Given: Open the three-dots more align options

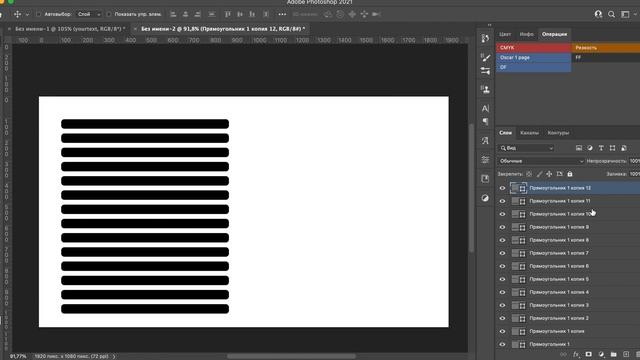Looking at the screenshot, I should tap(282, 14).
